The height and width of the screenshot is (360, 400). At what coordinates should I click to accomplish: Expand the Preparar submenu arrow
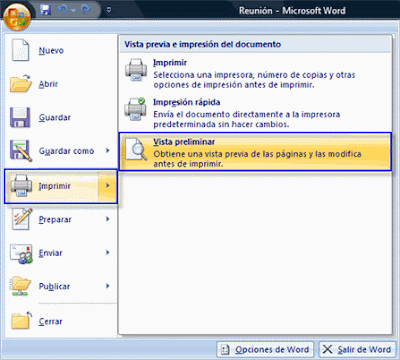click(x=108, y=219)
